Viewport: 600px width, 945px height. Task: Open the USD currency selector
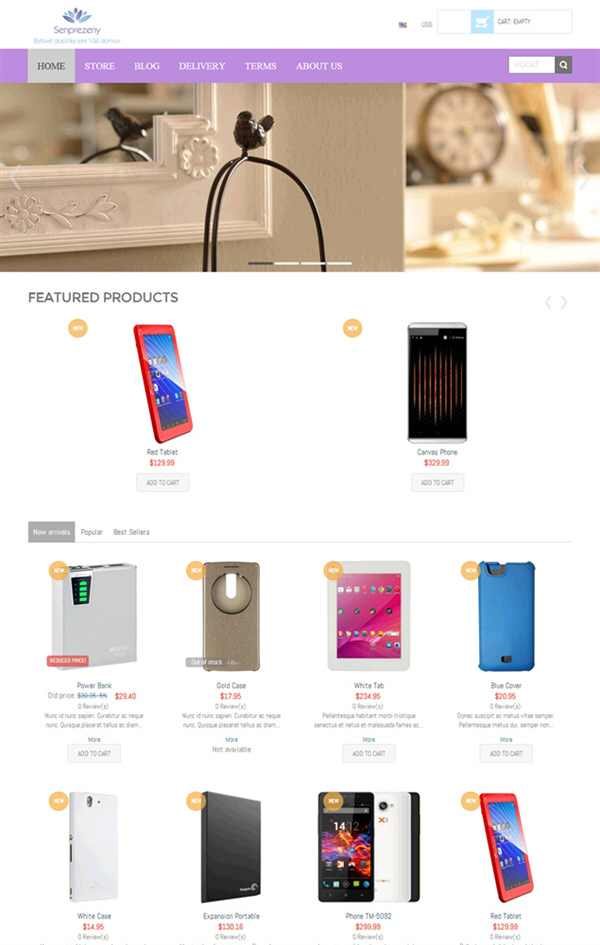[427, 25]
